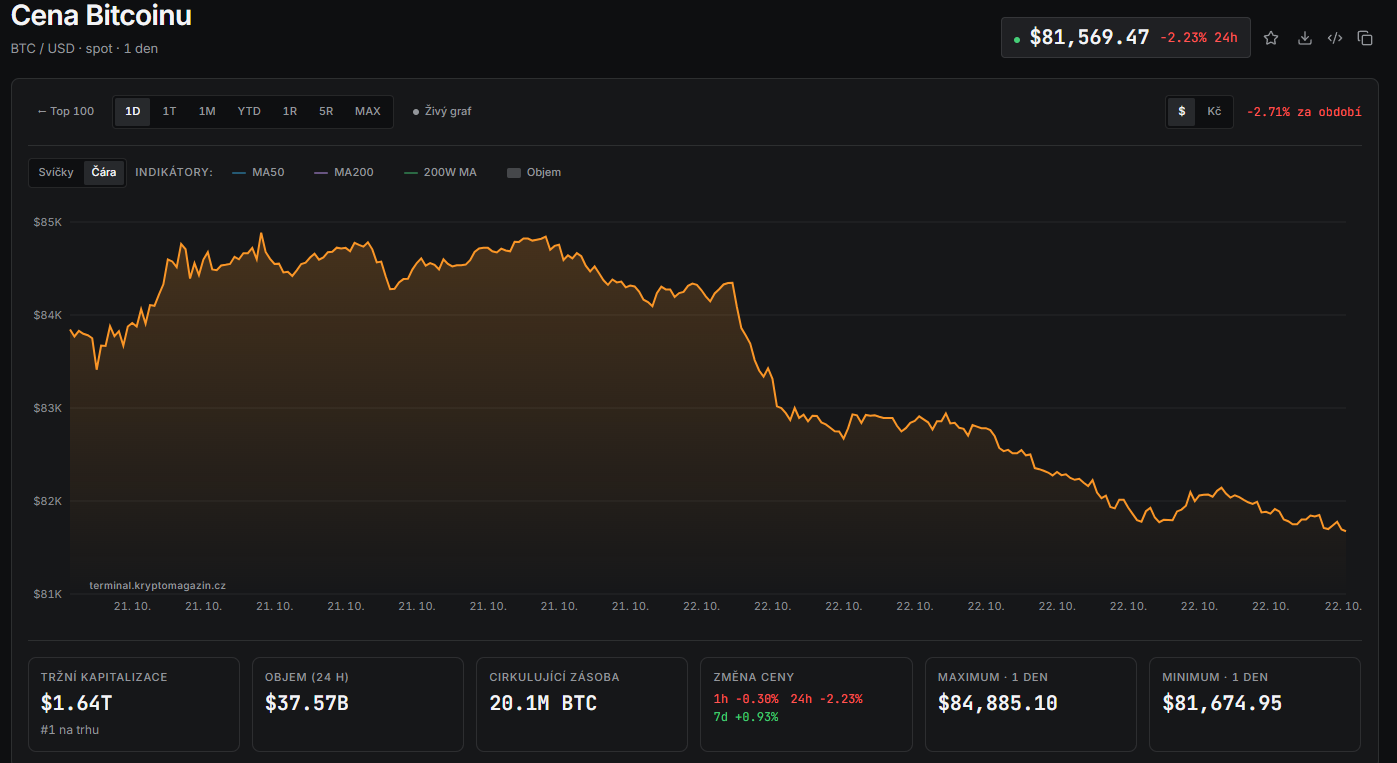The width and height of the screenshot is (1397, 763).
Task: Click the download chart icon
Action: click(x=1304, y=38)
